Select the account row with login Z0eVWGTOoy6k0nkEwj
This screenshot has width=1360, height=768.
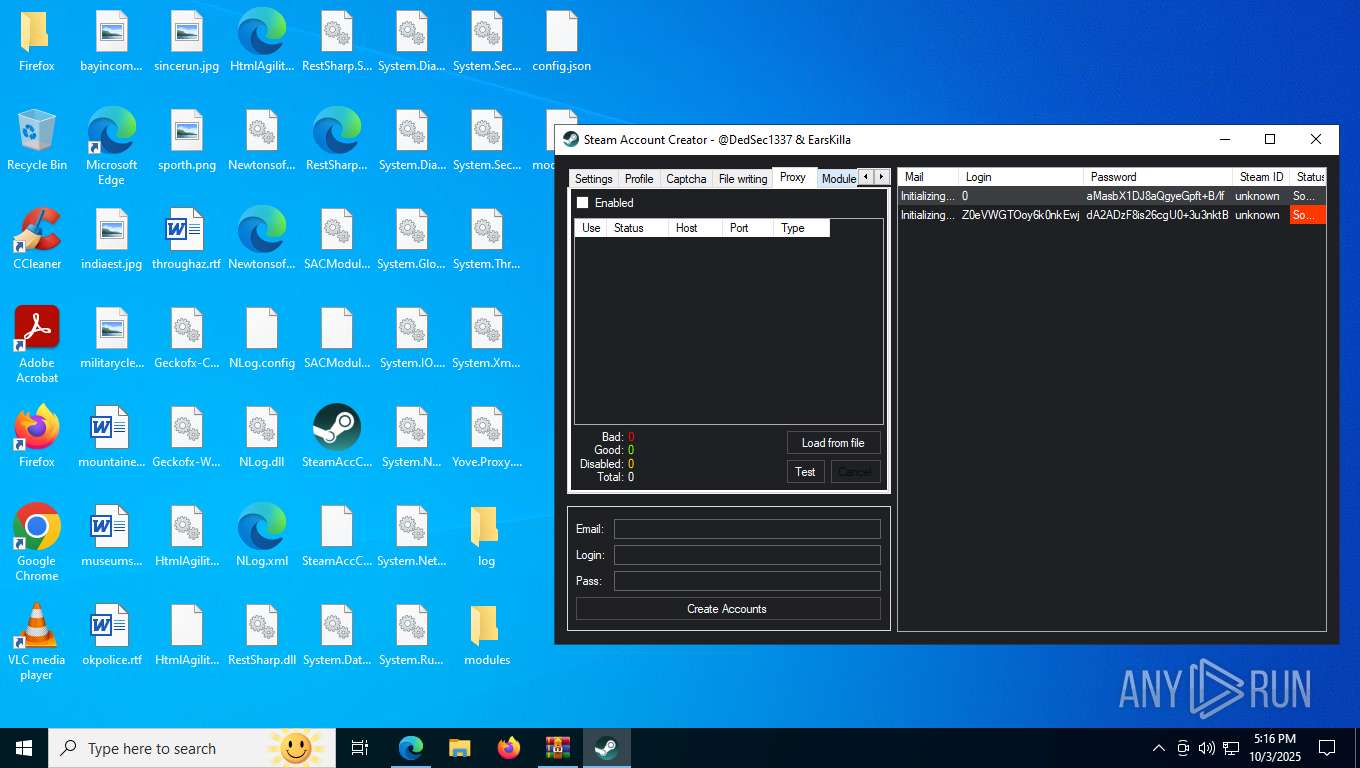[x=1112, y=215]
